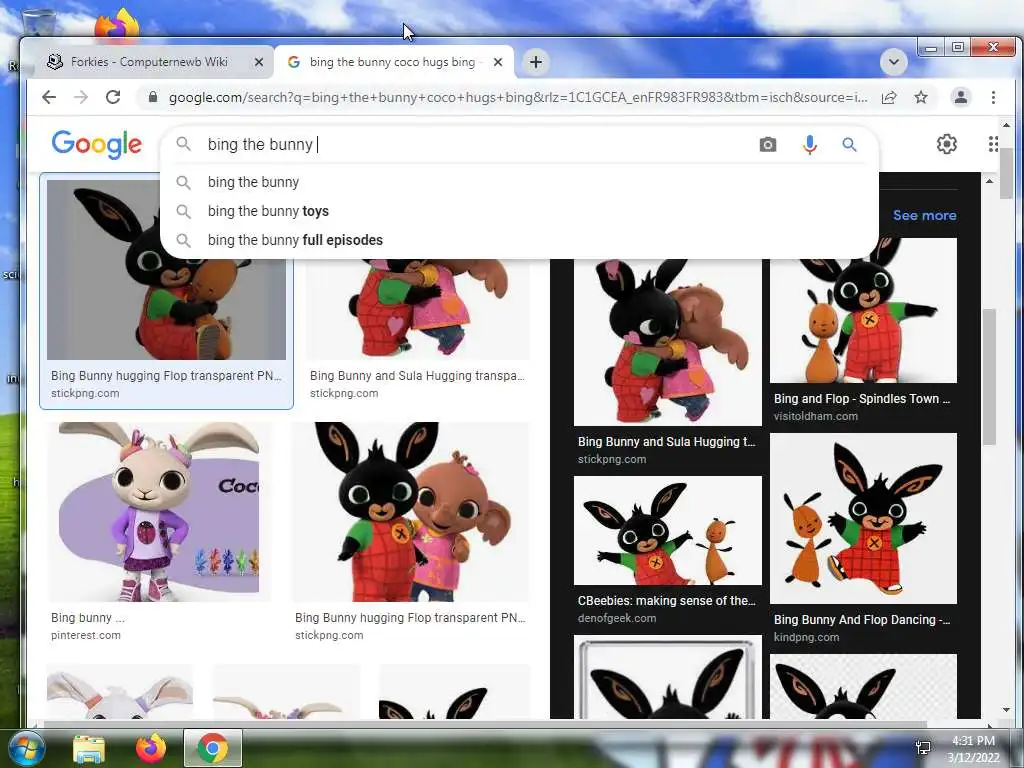Expand the tab search dropdown

894,62
